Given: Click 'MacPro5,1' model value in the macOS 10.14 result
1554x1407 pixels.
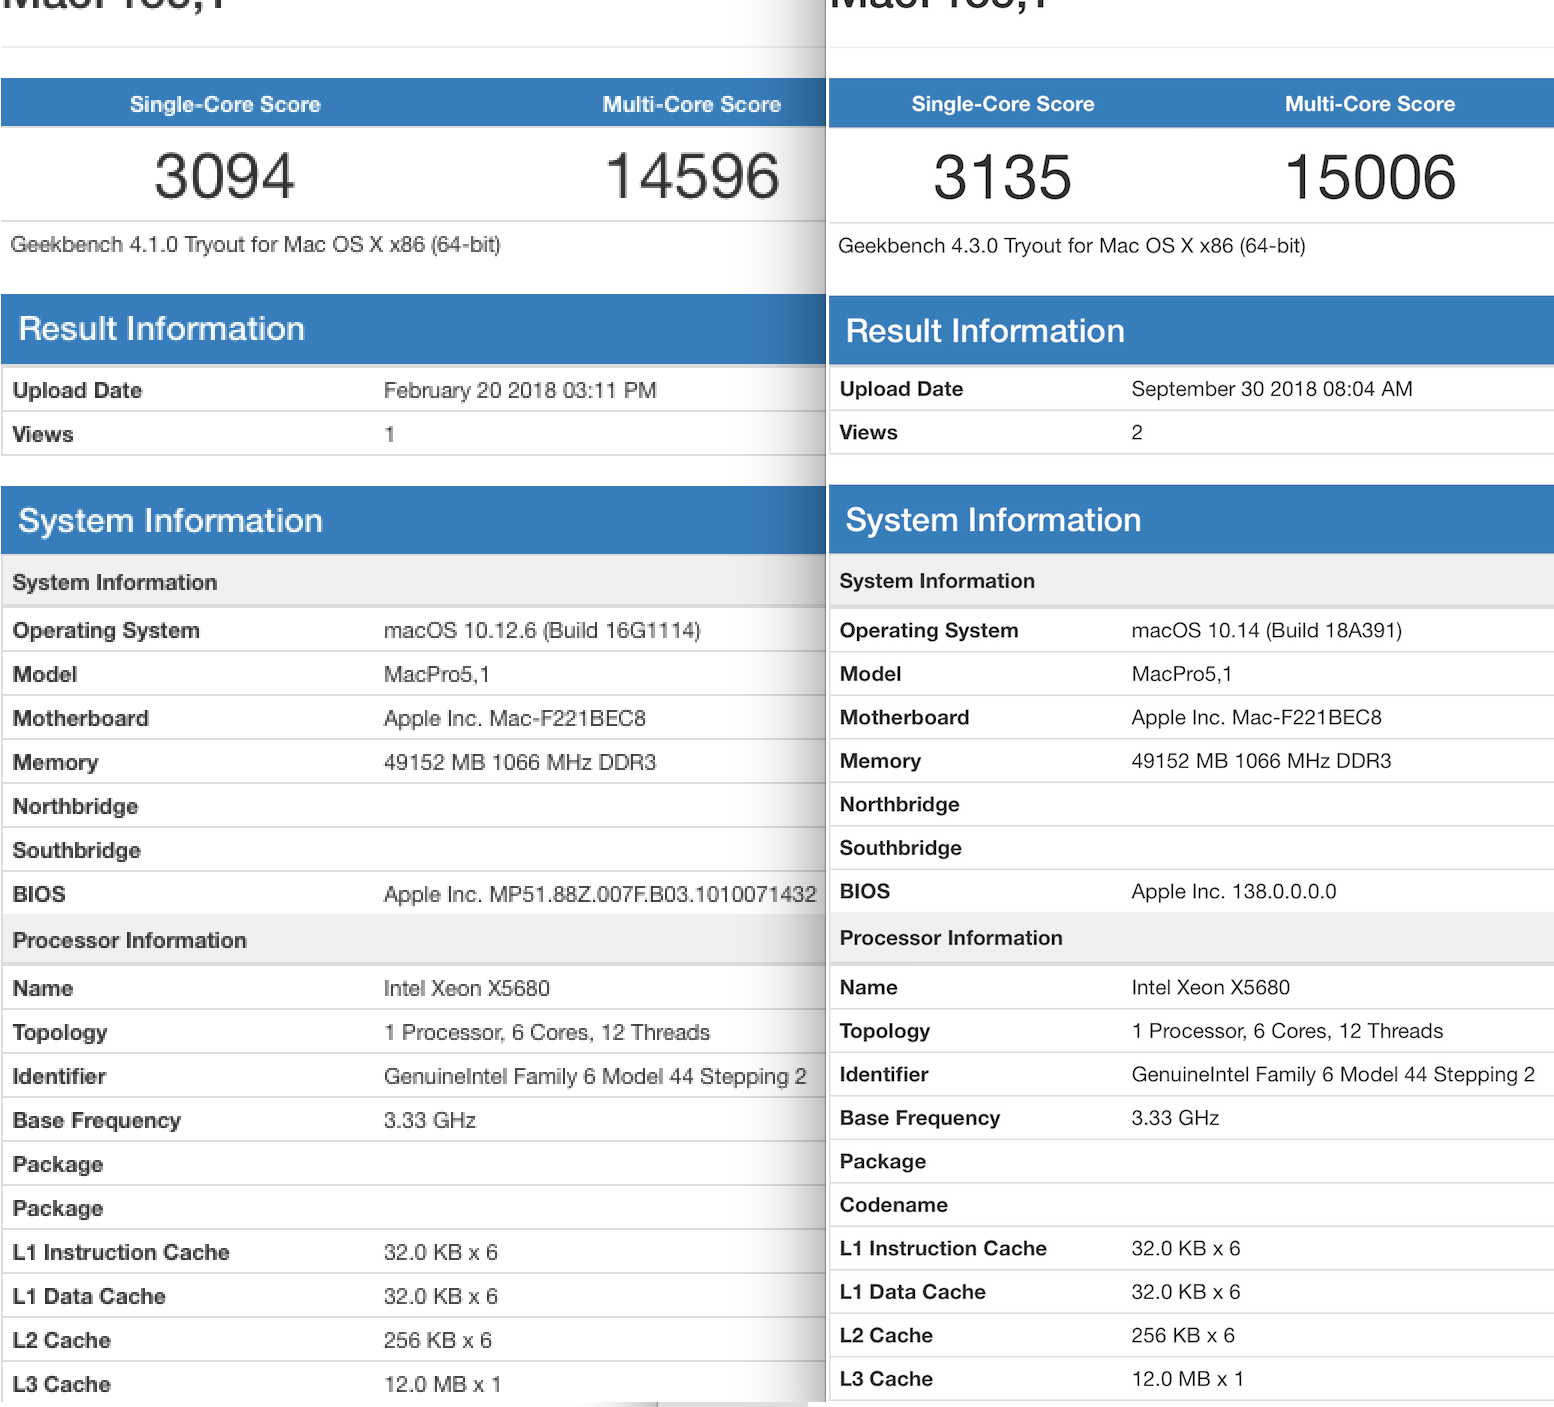Looking at the screenshot, I should 1182,674.
